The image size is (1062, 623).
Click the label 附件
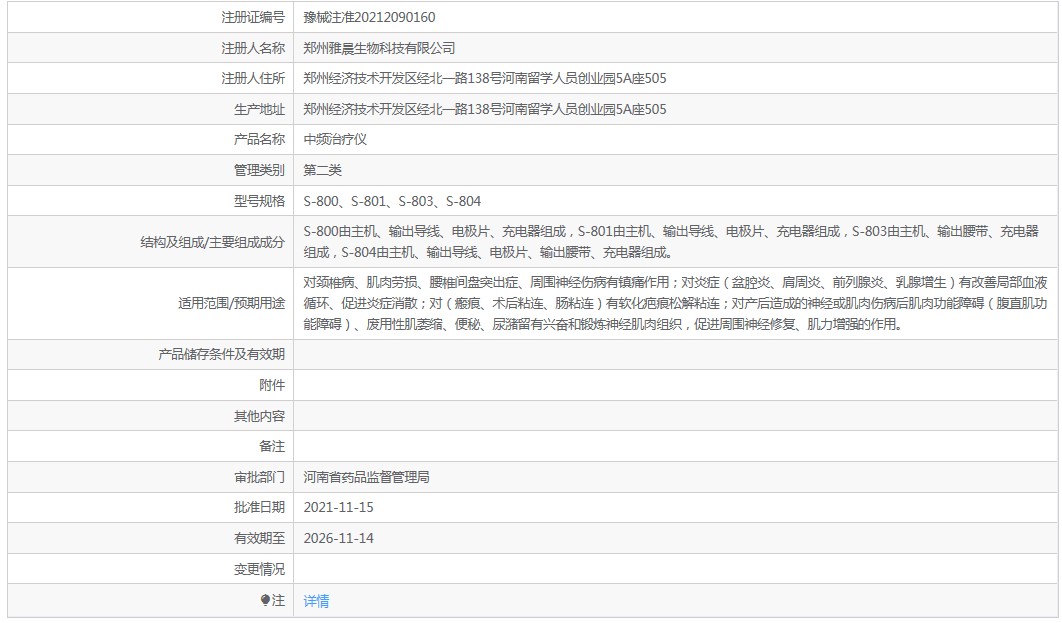click(x=272, y=385)
